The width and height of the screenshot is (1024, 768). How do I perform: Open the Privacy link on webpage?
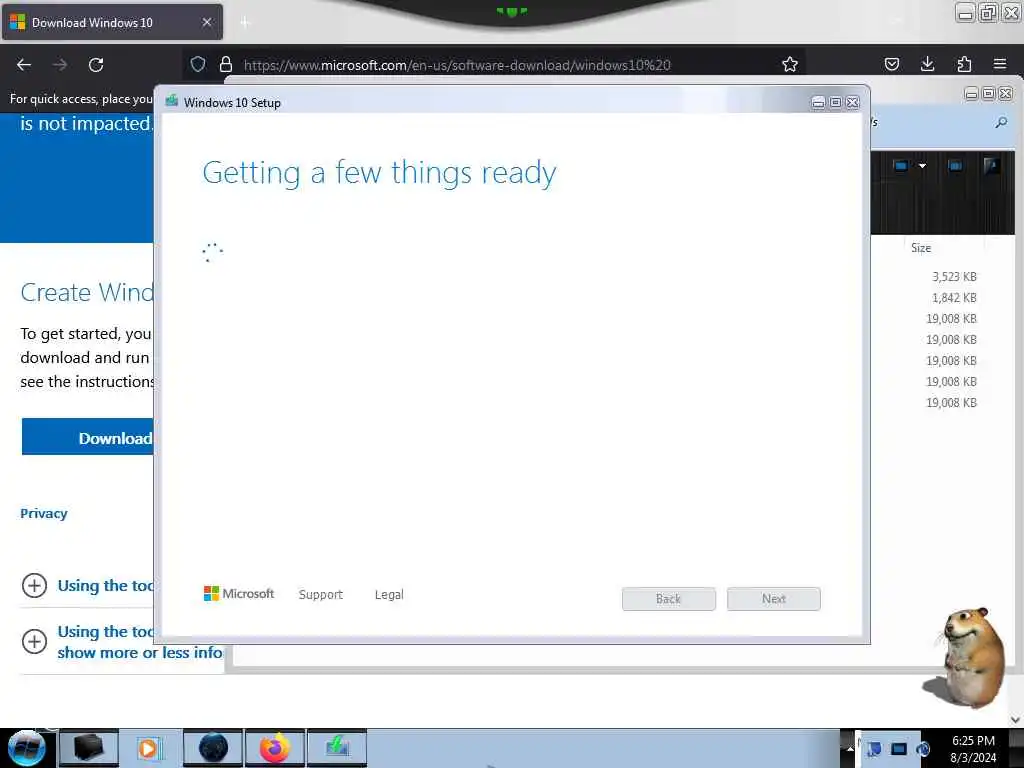[x=44, y=513]
